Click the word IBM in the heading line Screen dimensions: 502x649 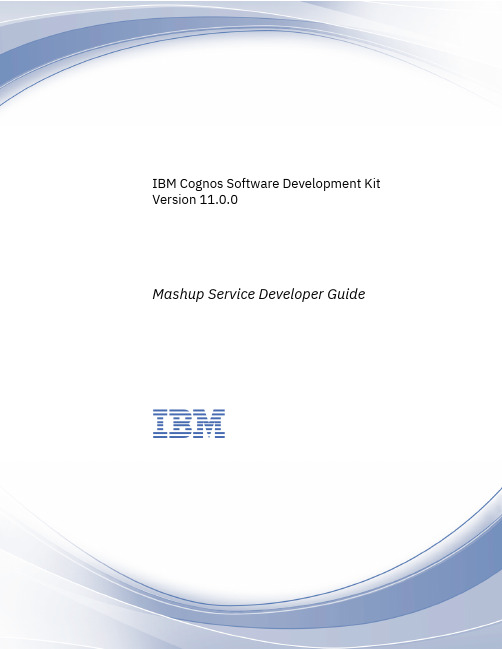tap(164, 183)
